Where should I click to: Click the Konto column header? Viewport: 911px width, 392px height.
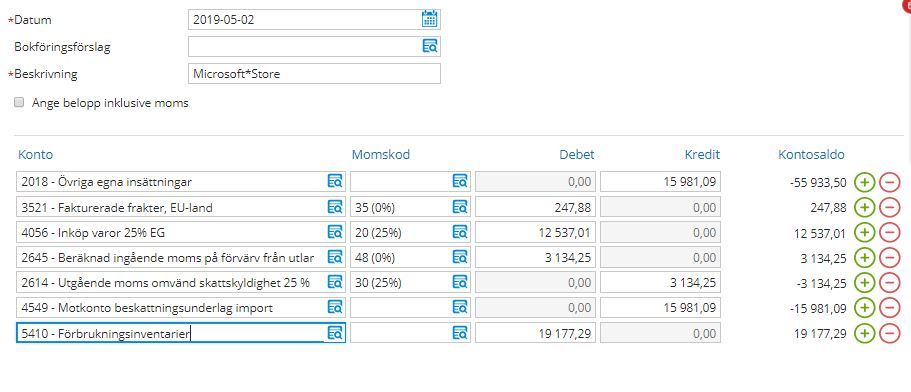(x=35, y=154)
